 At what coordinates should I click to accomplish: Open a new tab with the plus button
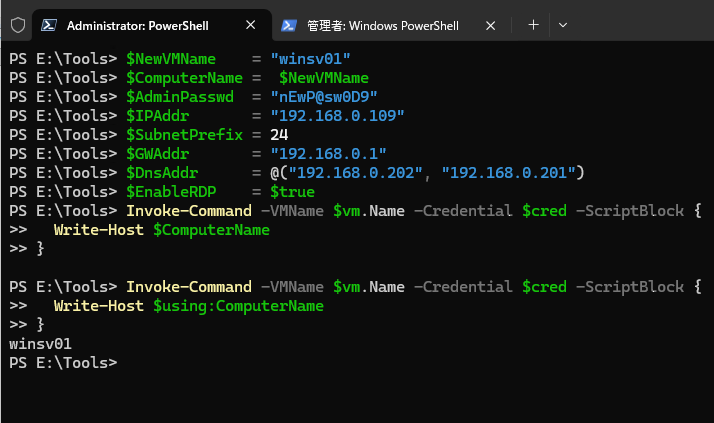[x=533, y=25]
